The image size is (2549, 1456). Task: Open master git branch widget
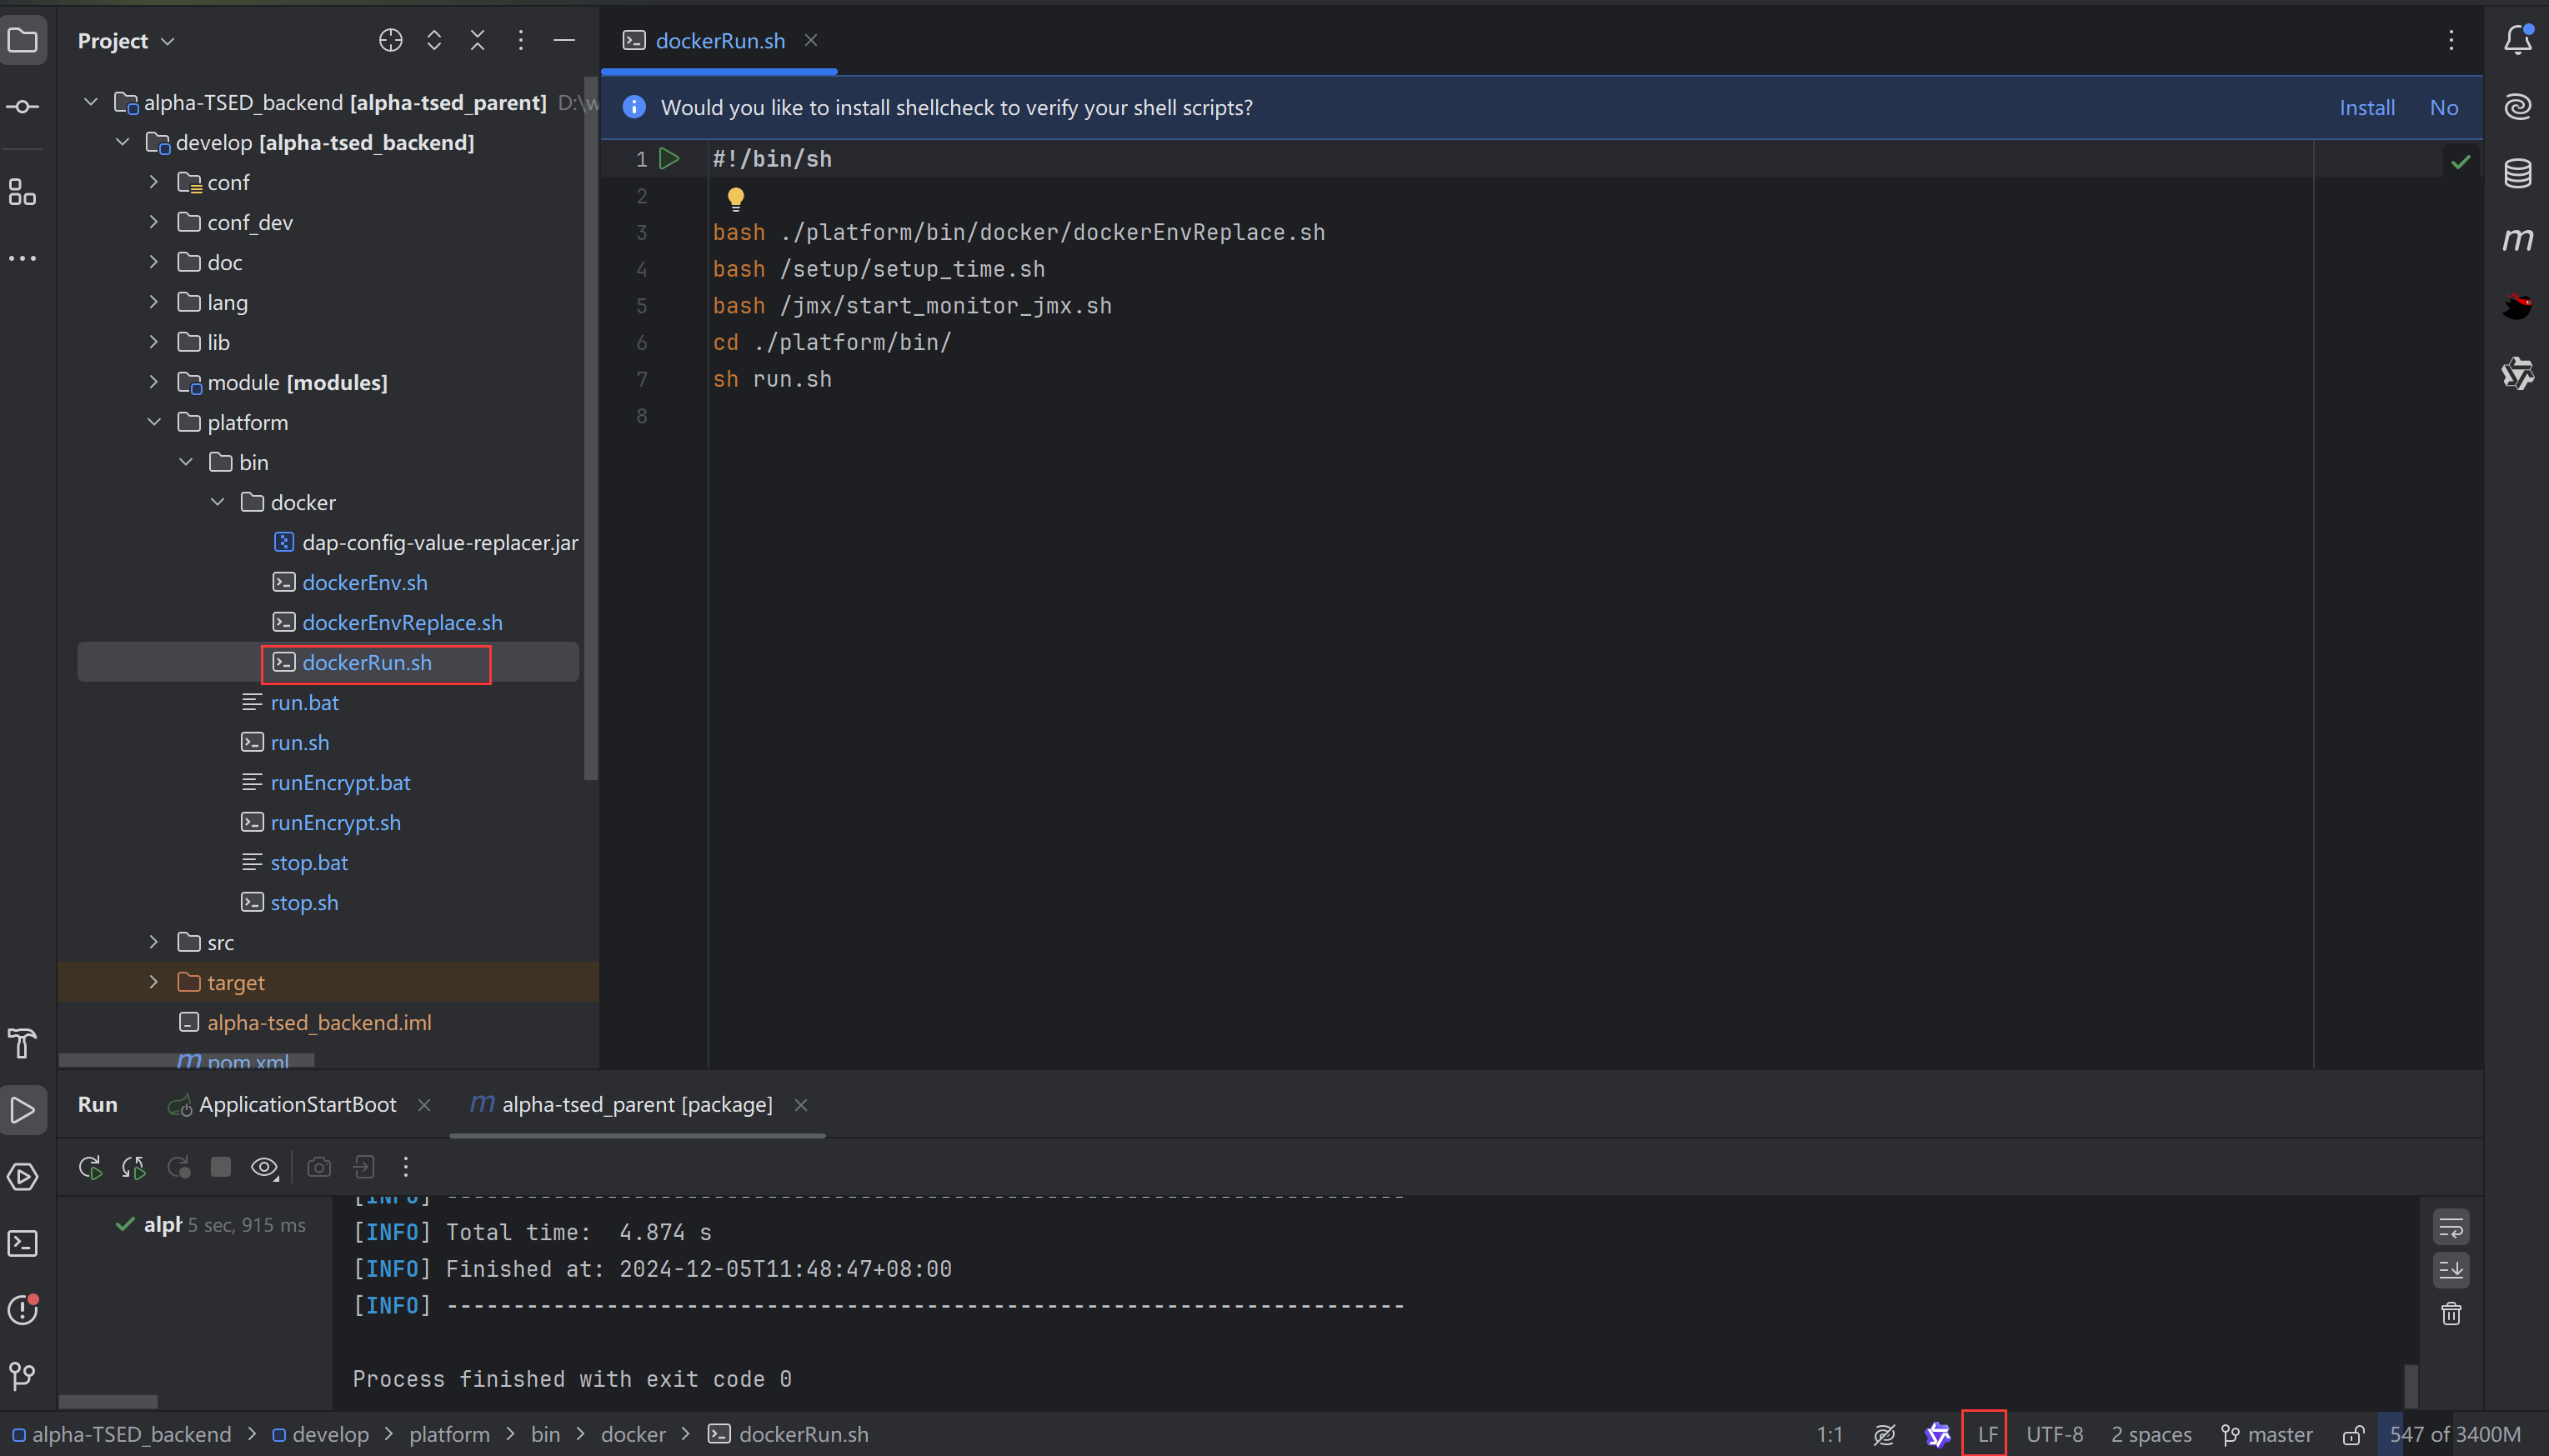pyautogui.click(x=2267, y=1434)
